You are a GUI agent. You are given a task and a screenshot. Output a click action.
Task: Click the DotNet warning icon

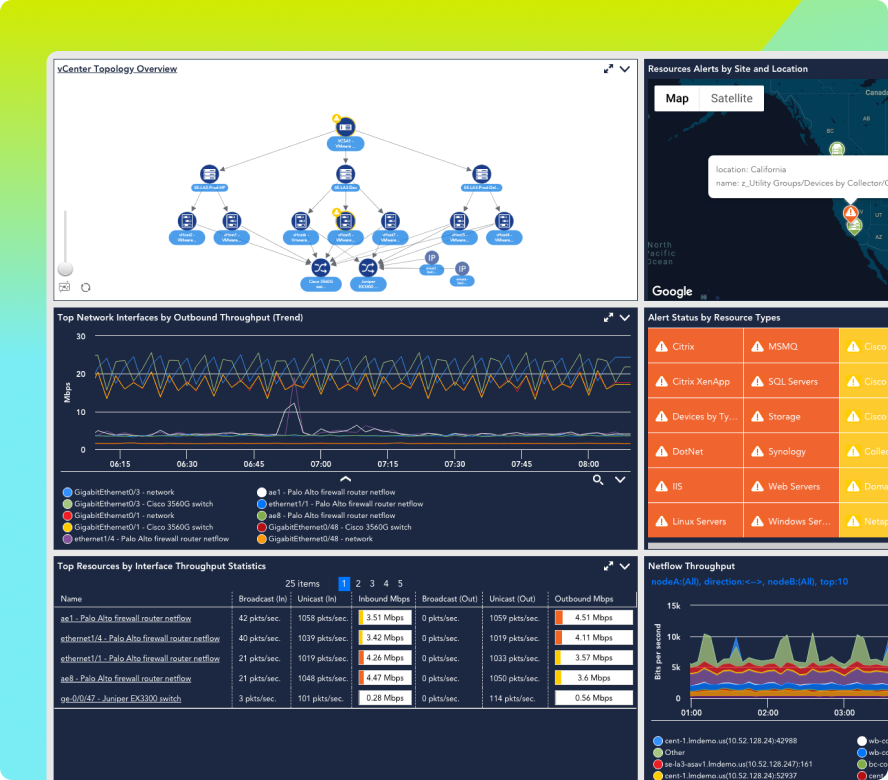click(661, 451)
